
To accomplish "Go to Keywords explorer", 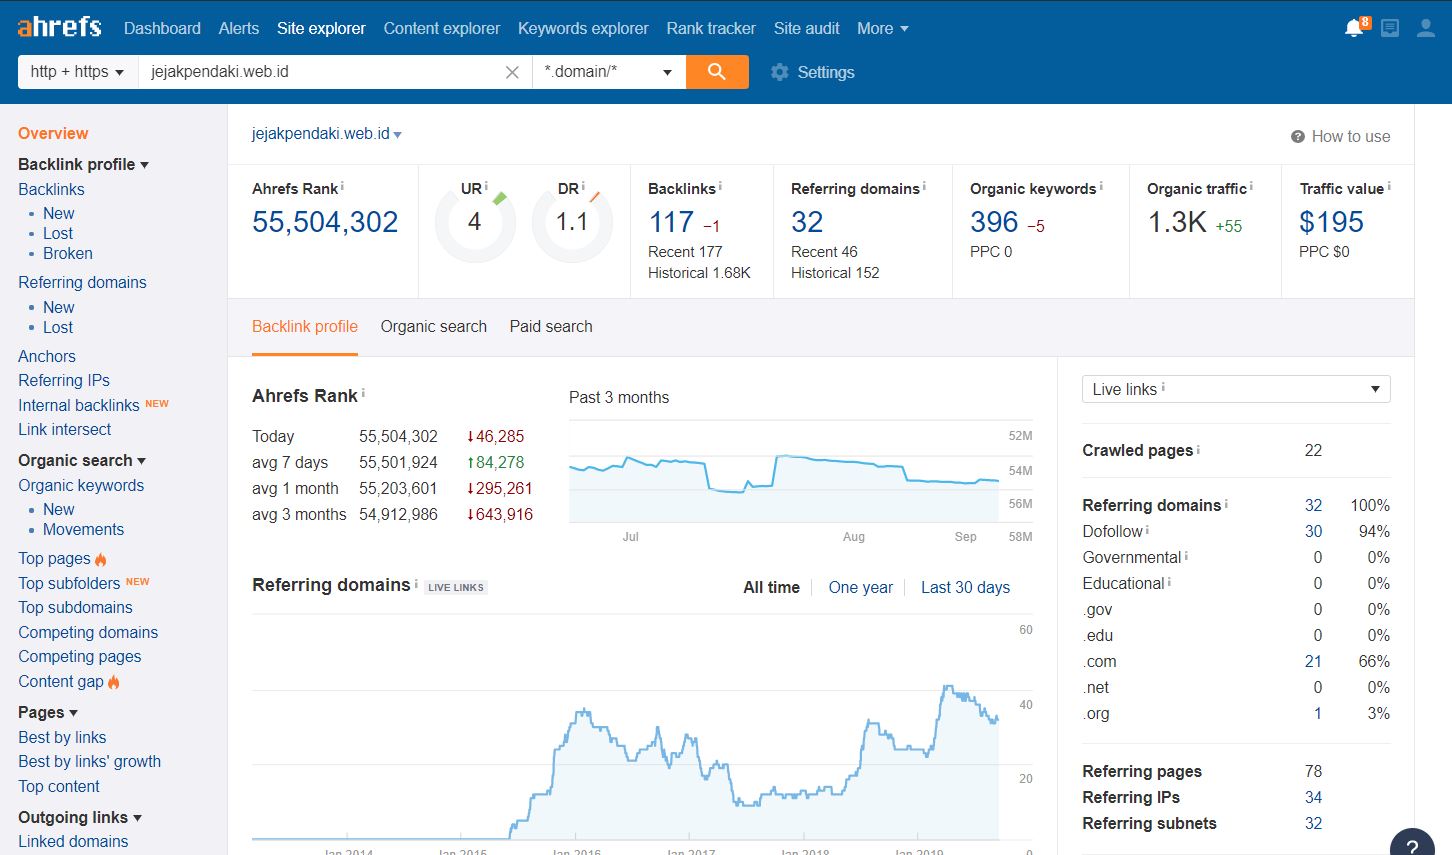I will 583,28.
